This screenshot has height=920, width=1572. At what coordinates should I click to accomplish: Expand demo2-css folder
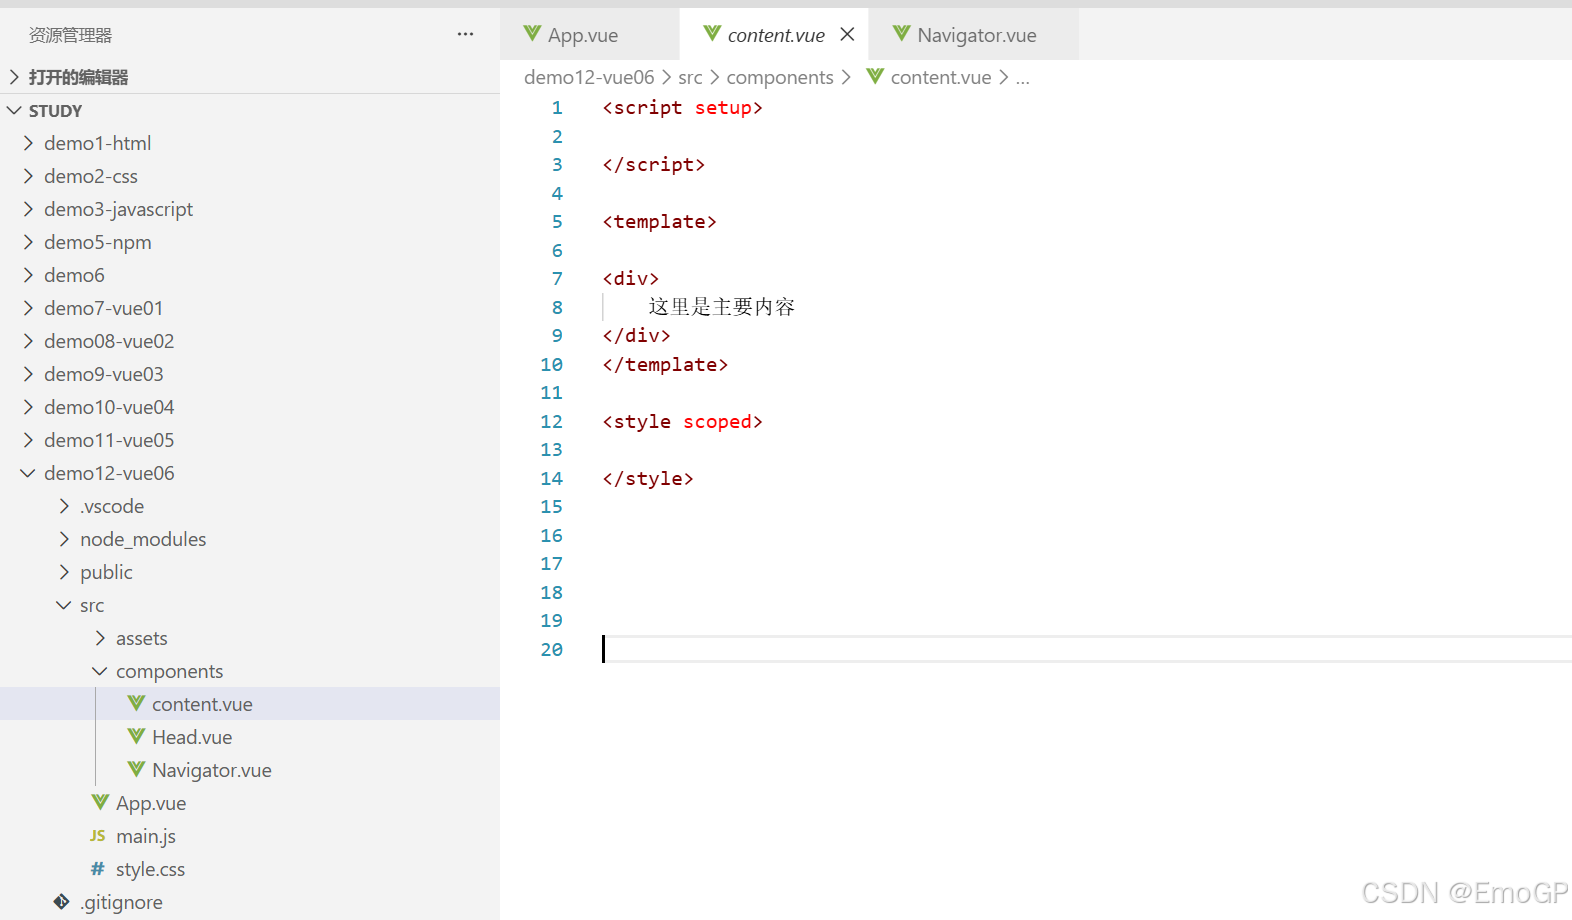pos(250,176)
